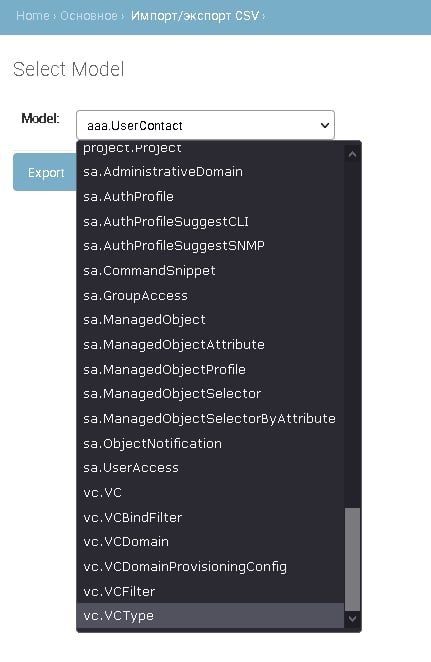Select sa.AdministrativeDomain option

point(210,172)
